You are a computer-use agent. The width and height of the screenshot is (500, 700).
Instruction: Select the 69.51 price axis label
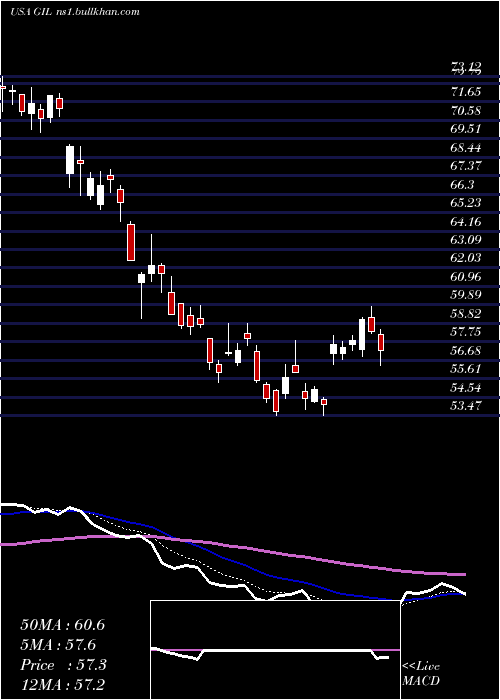point(466,129)
